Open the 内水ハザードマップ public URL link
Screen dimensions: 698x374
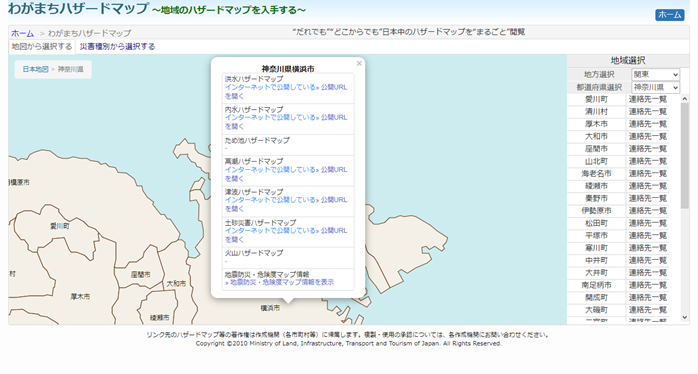tap(286, 122)
